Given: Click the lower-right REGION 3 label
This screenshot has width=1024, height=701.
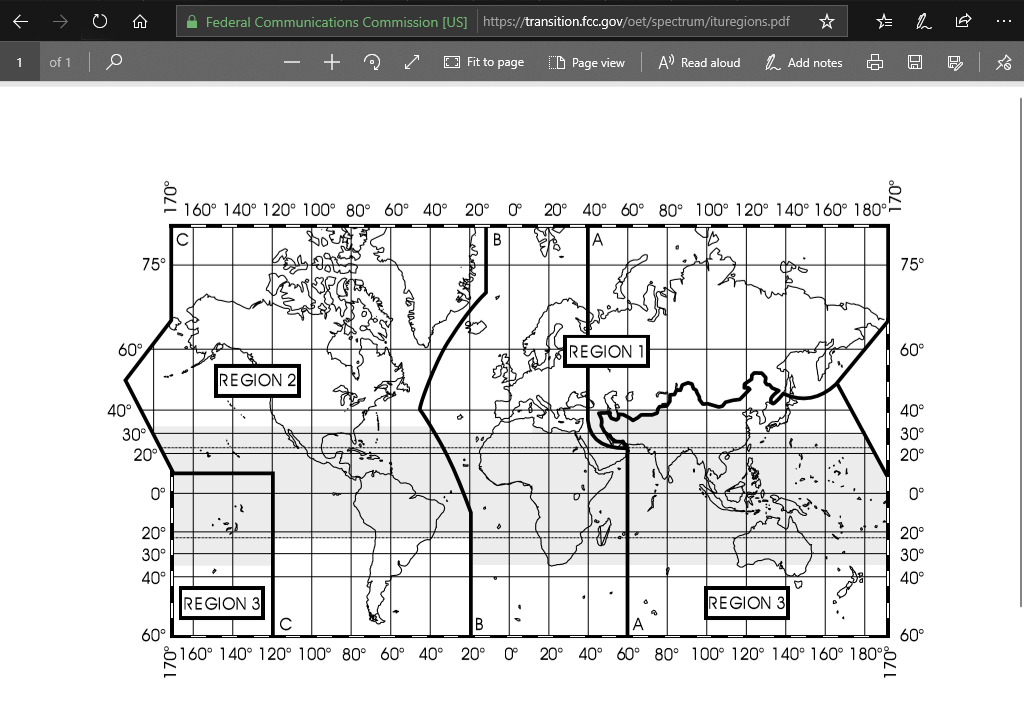Looking at the screenshot, I should pos(746,602).
